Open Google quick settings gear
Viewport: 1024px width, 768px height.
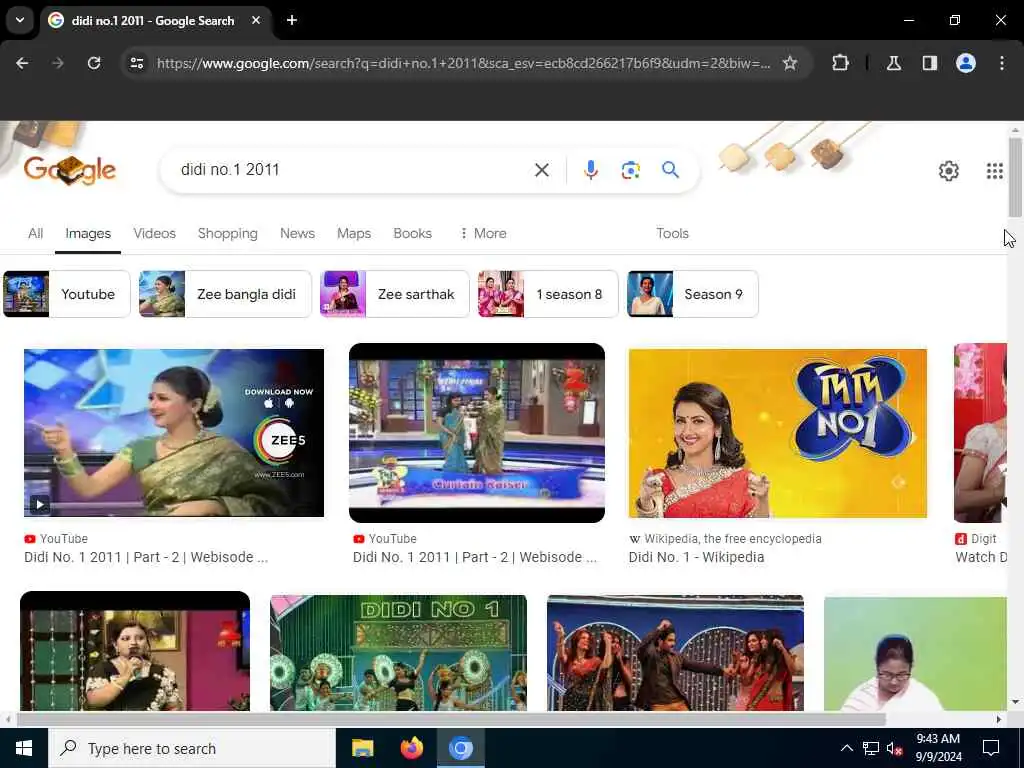948,171
